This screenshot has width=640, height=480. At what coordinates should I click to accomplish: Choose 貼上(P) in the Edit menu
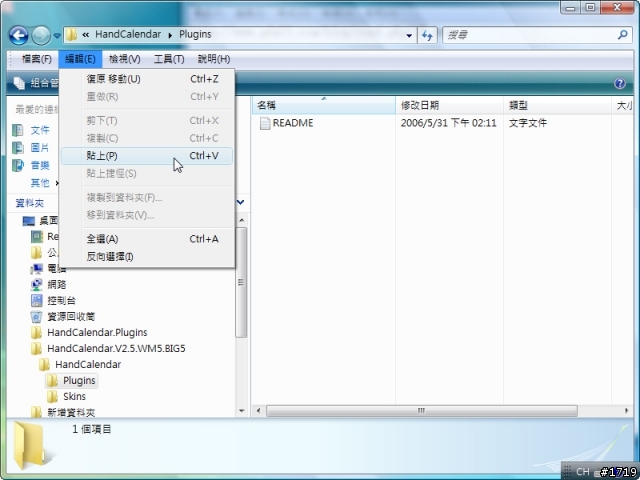(x=147, y=156)
